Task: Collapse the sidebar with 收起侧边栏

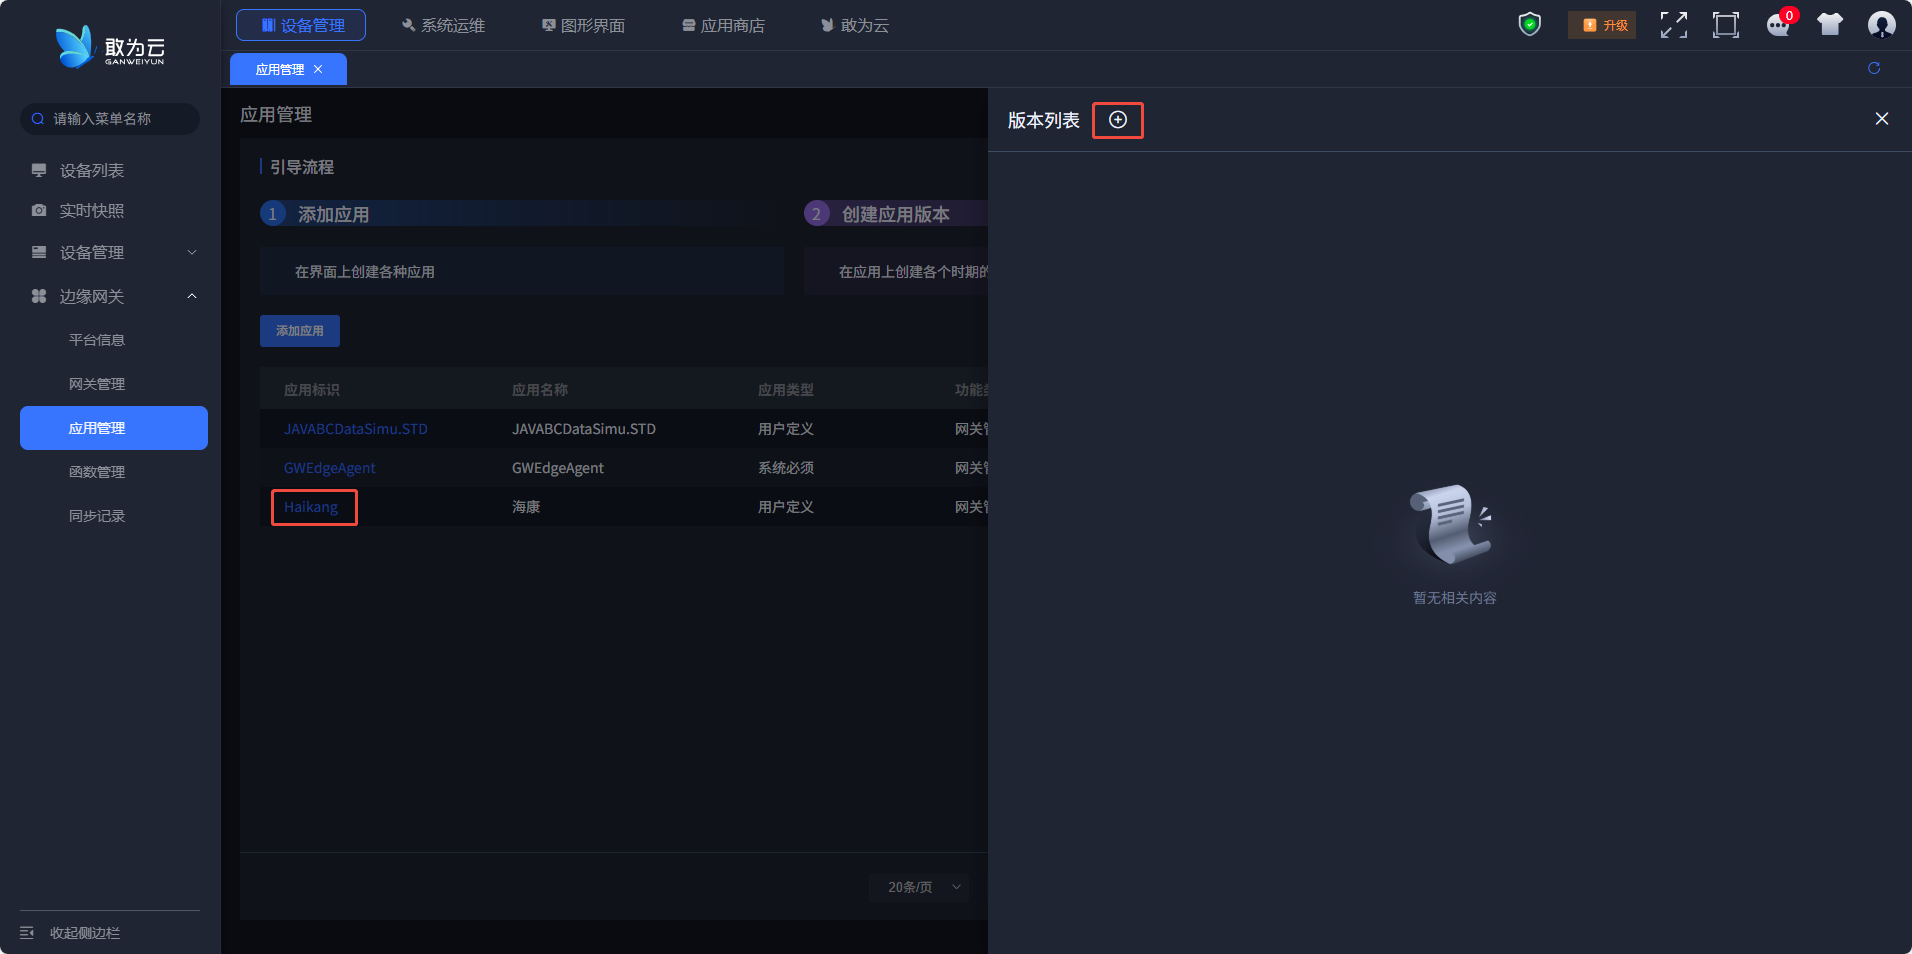Action: (70, 933)
